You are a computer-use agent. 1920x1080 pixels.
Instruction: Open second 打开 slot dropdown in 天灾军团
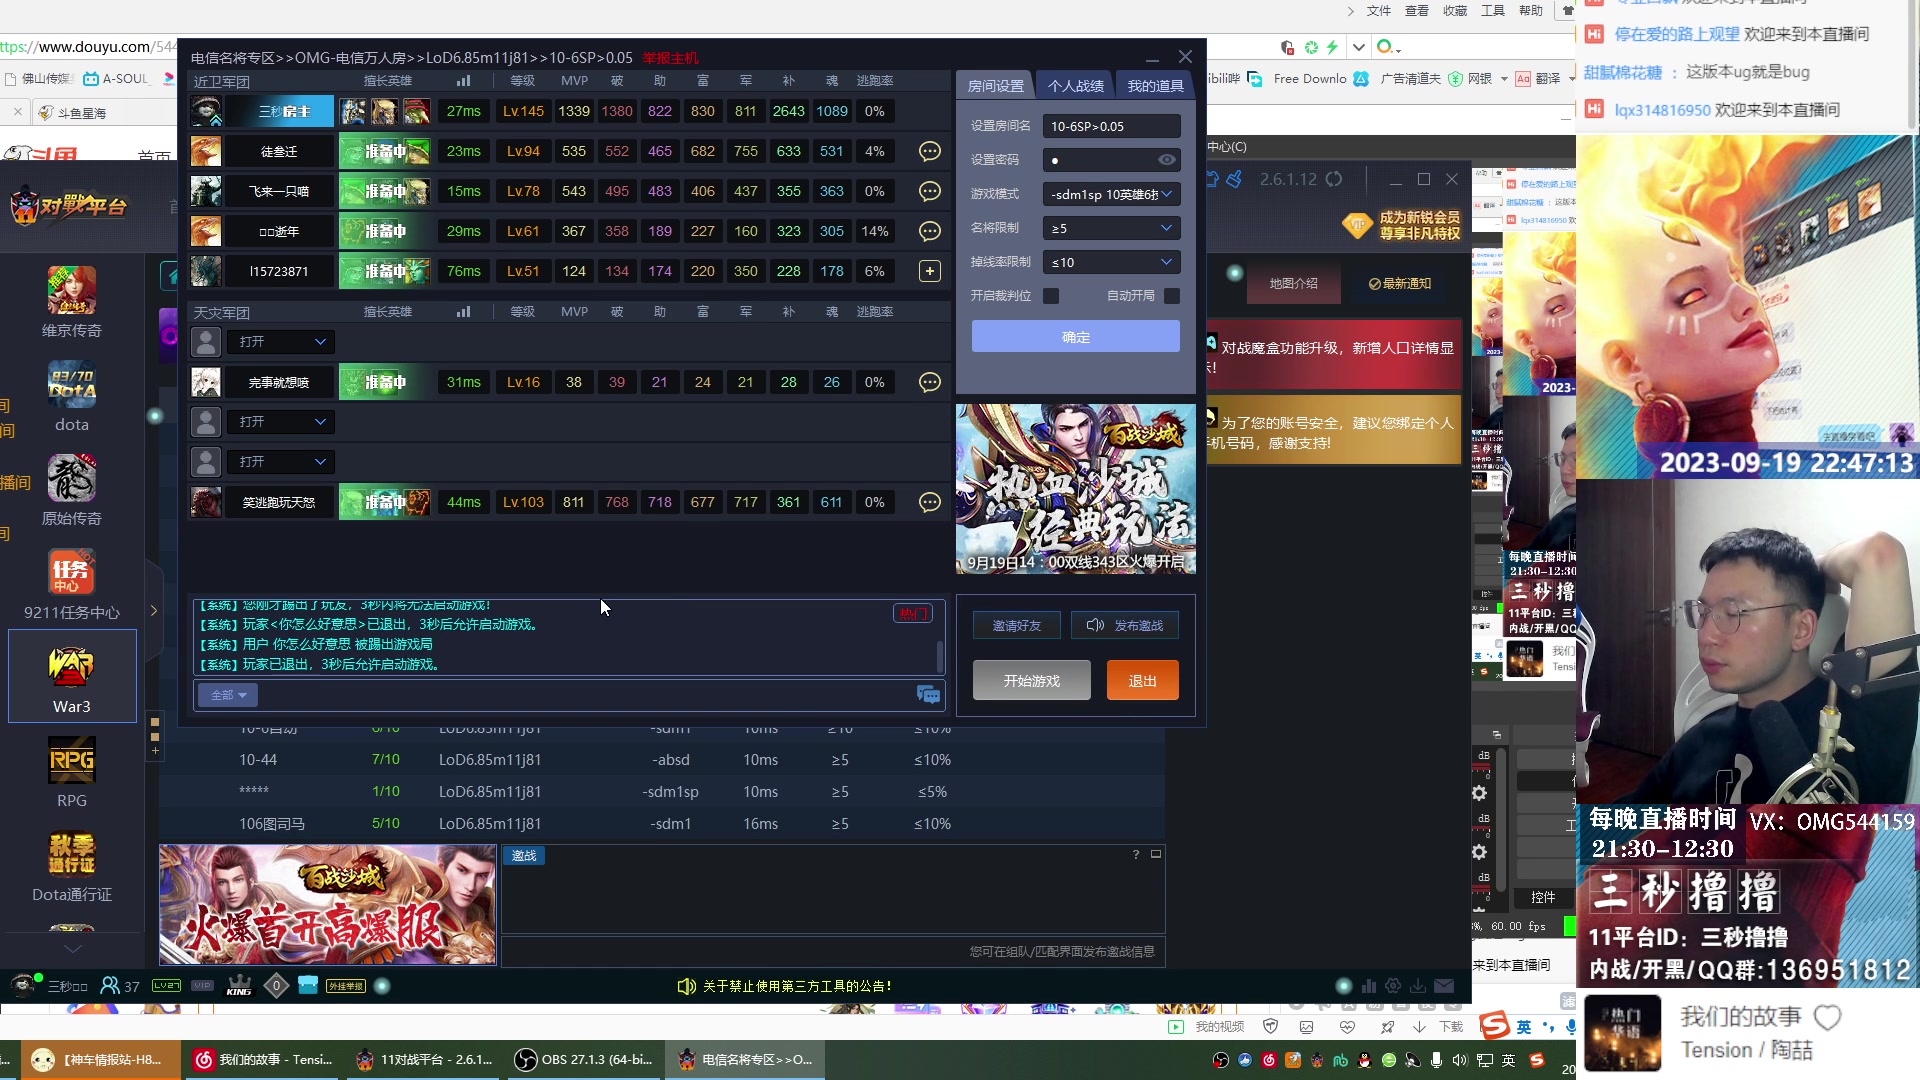281,422
